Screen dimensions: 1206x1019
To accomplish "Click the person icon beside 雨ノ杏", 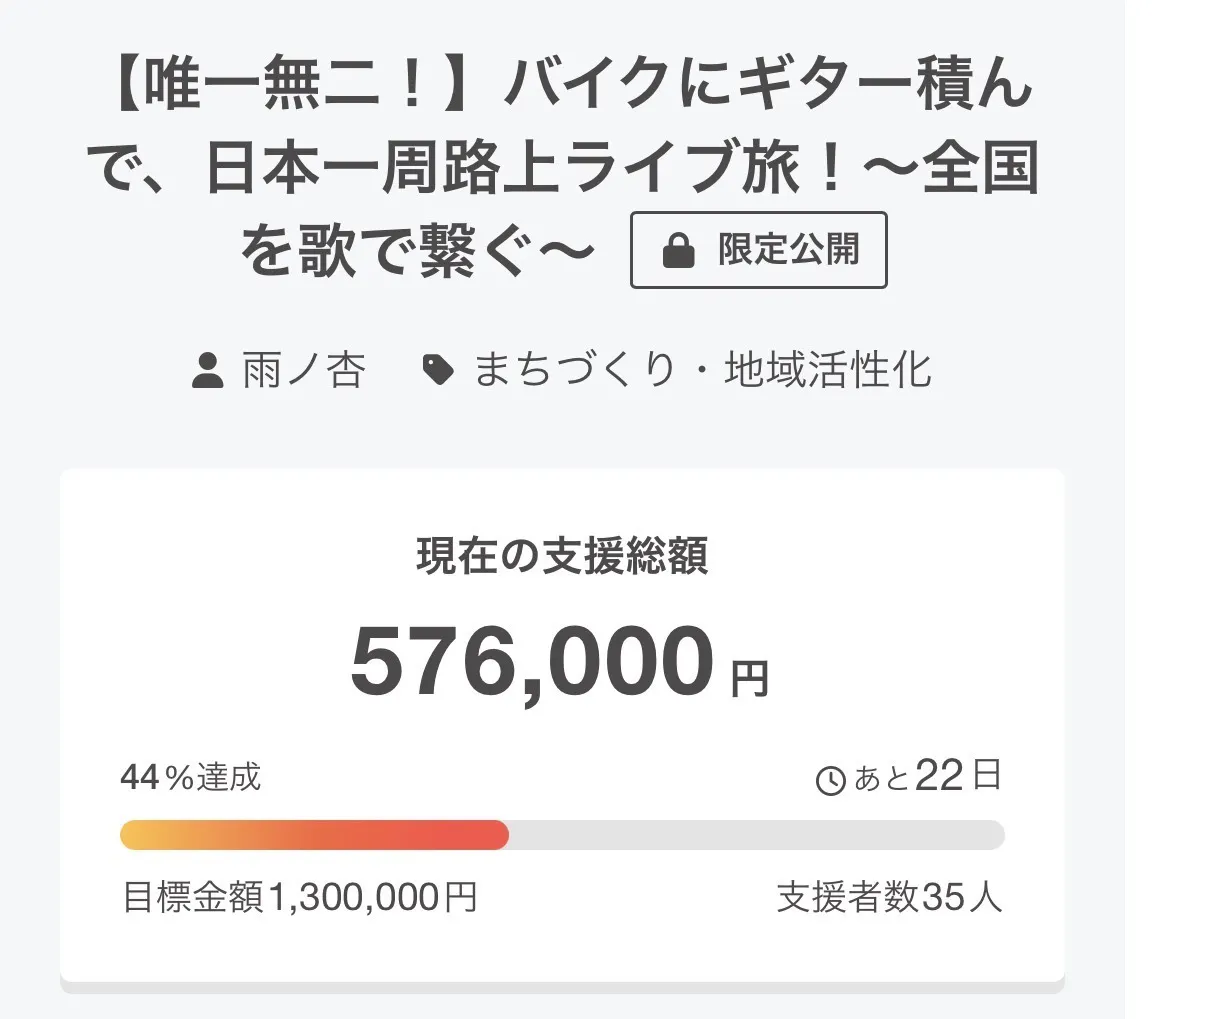I will (x=207, y=370).
